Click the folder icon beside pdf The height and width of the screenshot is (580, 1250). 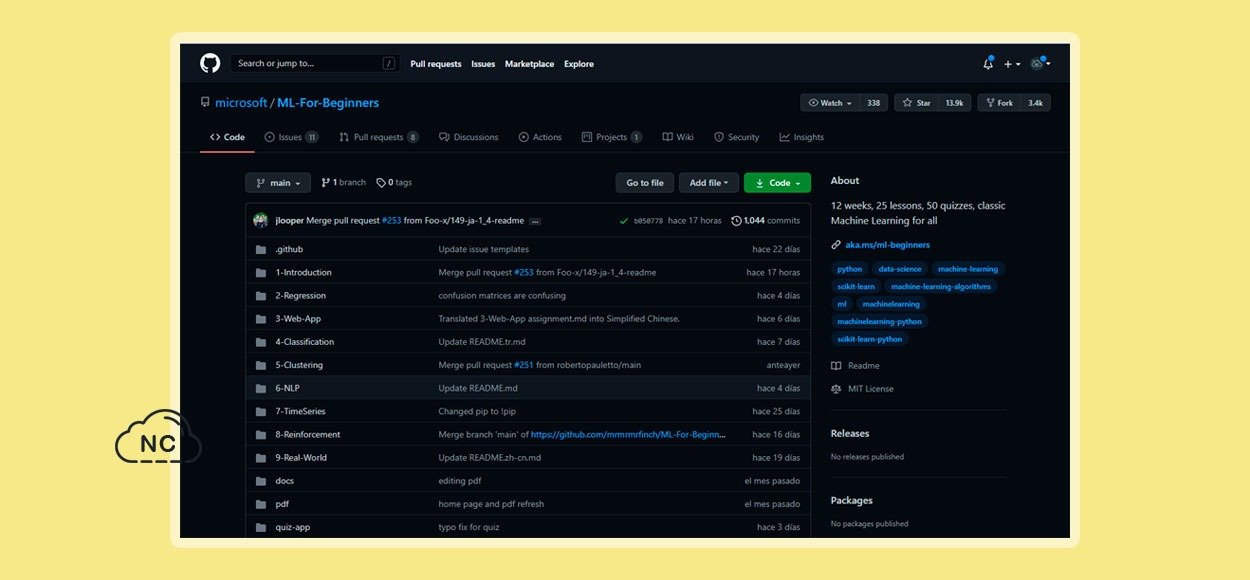[x=260, y=504]
